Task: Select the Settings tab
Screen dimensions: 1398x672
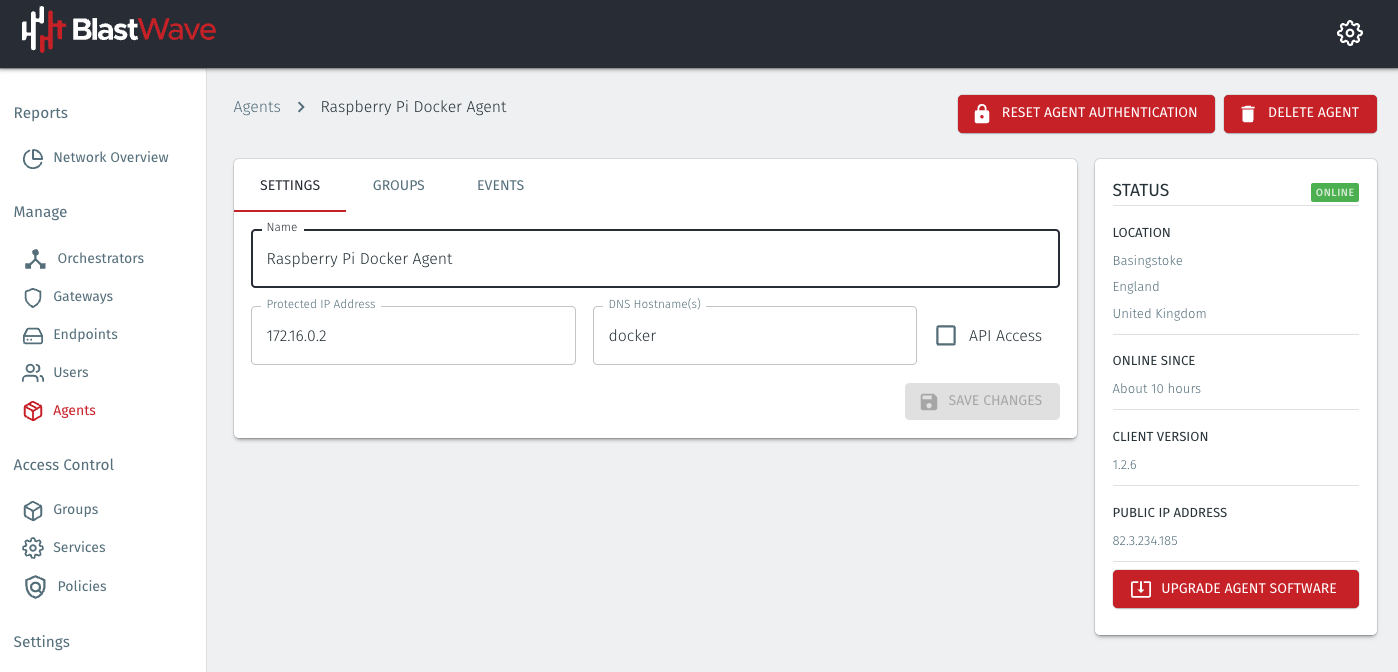Action: [x=290, y=185]
